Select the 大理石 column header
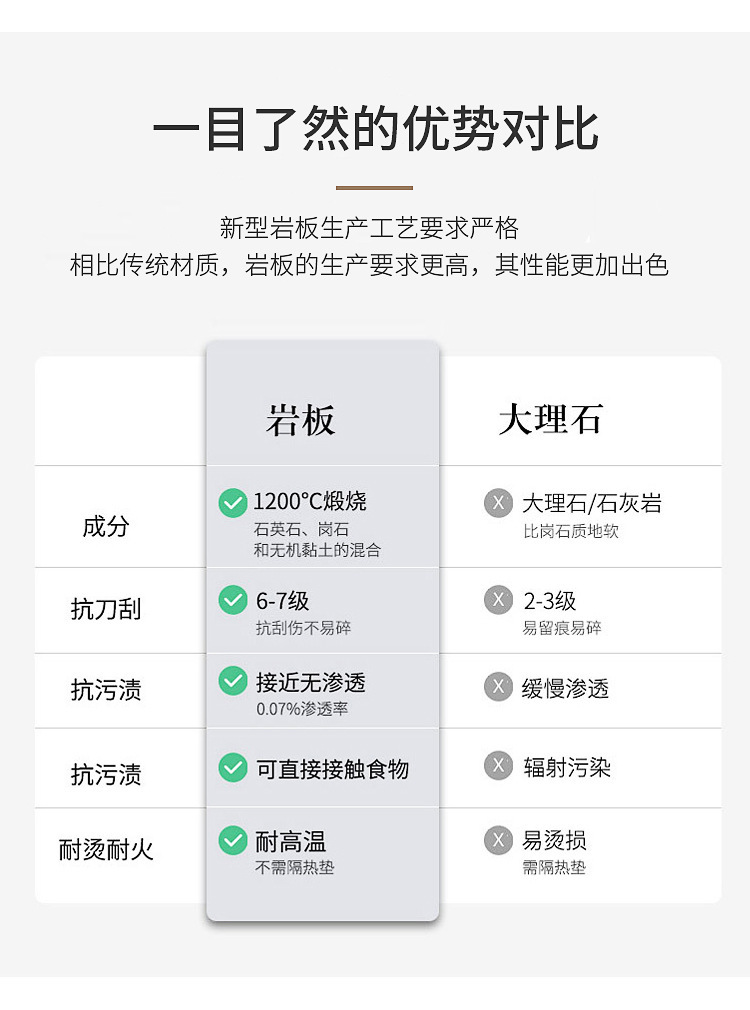The image size is (750, 1010). coord(550,420)
